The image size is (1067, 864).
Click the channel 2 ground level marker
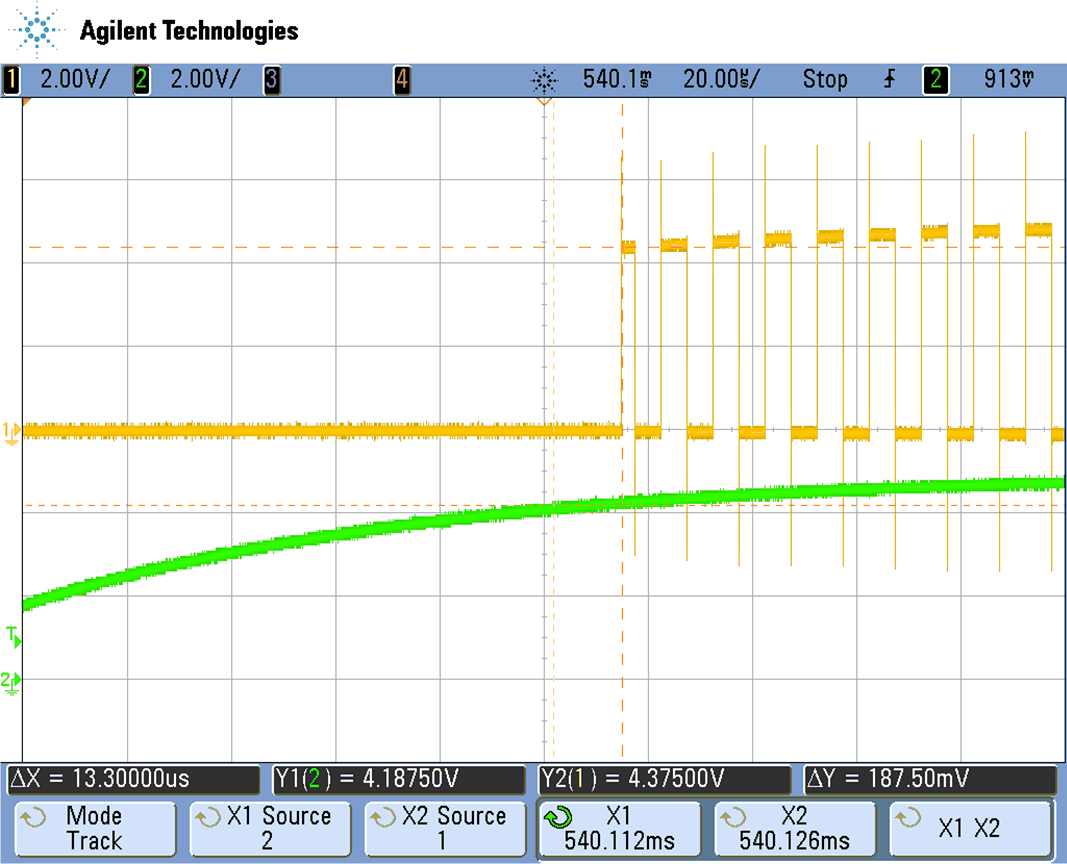12,681
